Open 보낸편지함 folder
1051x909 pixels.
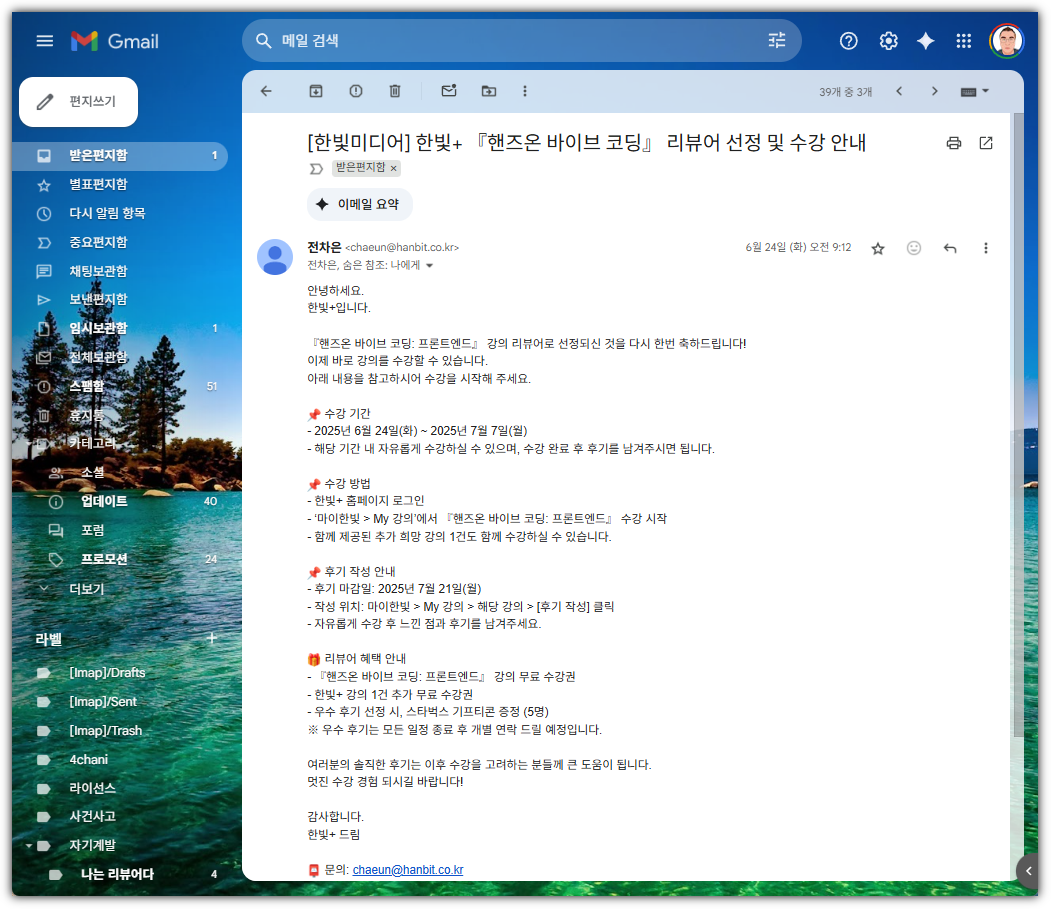(121, 299)
